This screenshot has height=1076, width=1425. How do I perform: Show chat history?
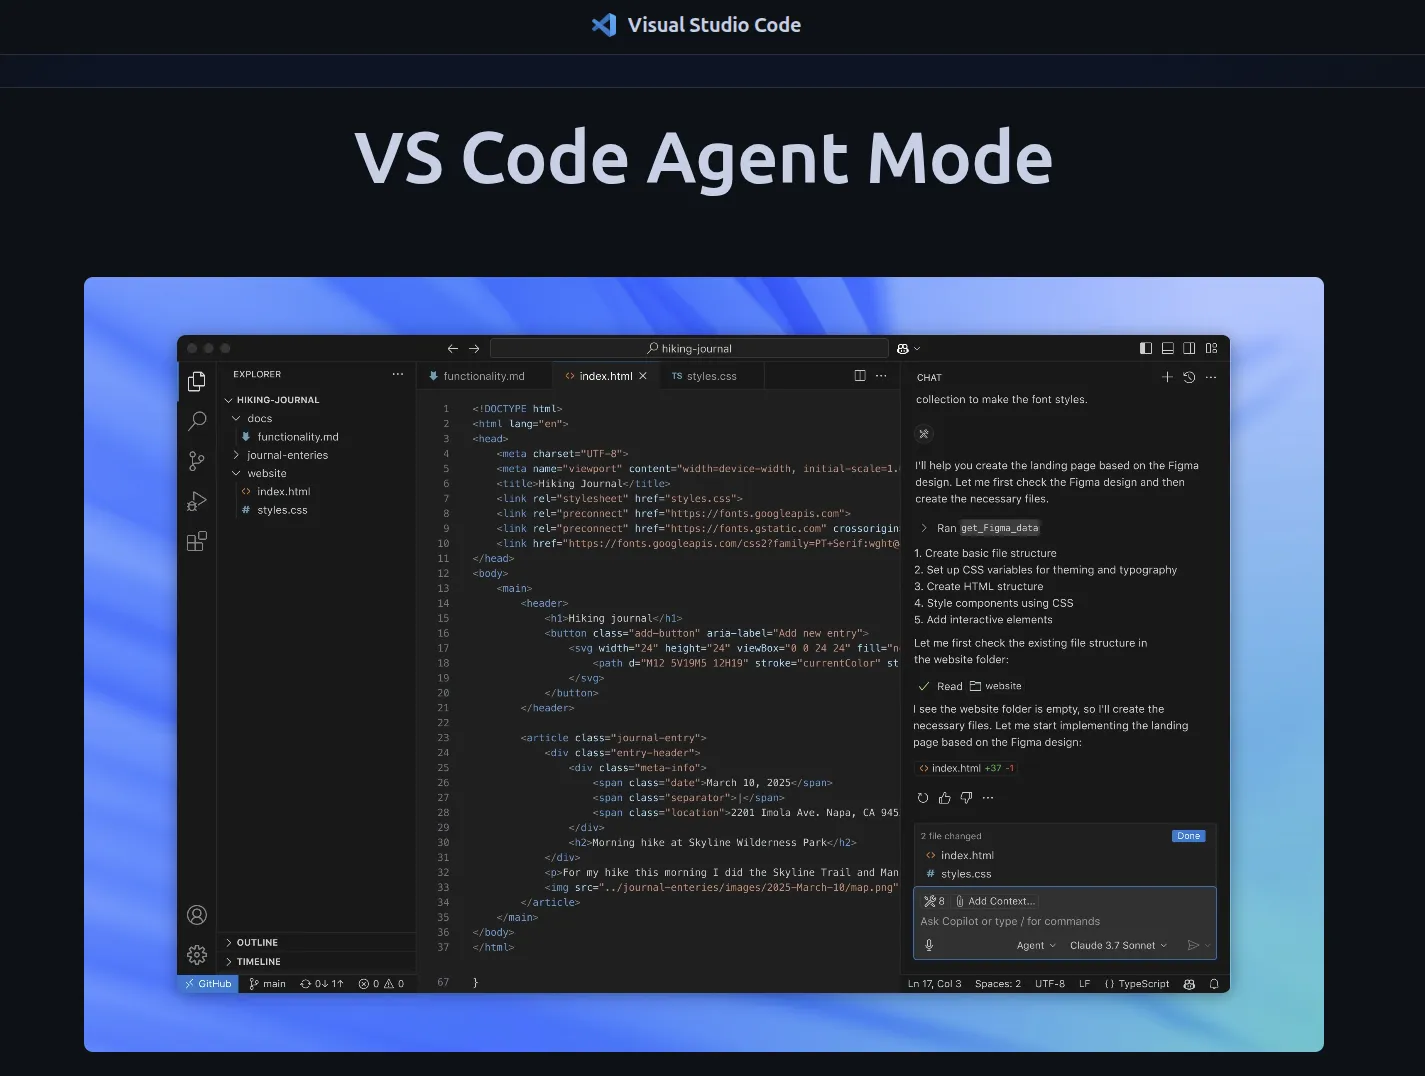pos(1189,377)
